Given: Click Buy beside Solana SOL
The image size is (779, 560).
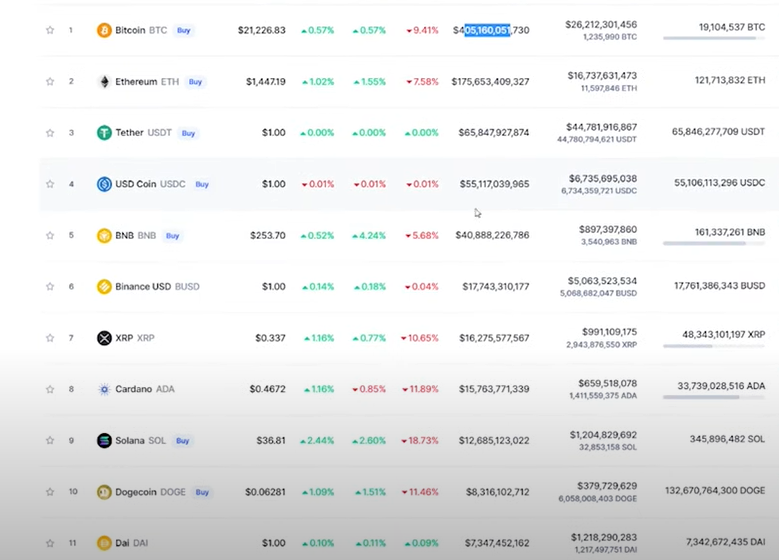Looking at the screenshot, I should pos(182,440).
